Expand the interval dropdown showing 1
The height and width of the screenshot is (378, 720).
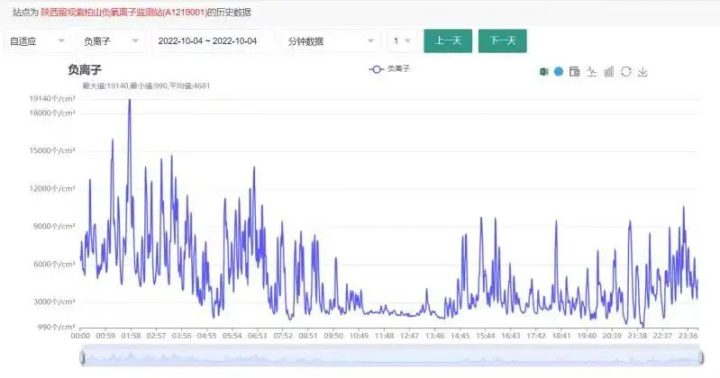pyautogui.click(x=402, y=41)
